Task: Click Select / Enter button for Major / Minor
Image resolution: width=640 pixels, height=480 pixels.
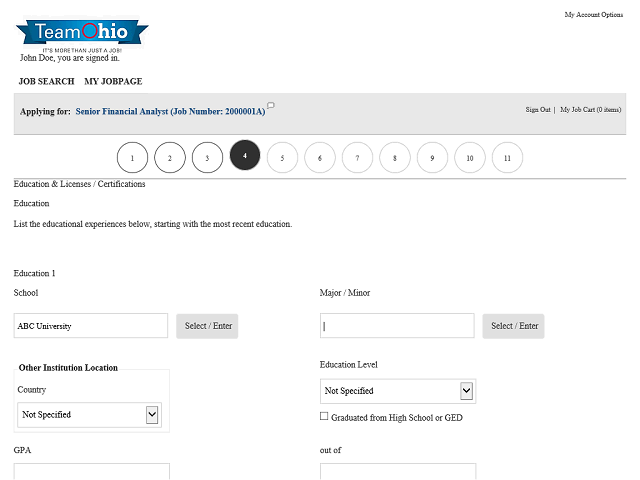Action: [x=513, y=326]
